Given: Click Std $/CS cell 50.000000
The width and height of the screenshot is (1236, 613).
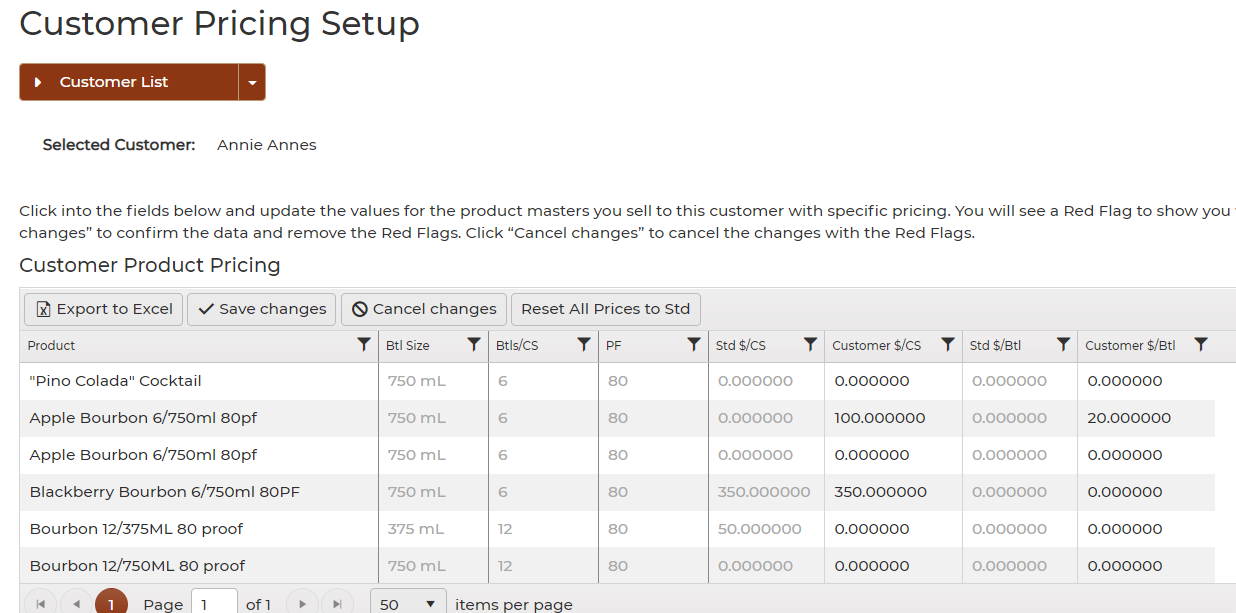Looking at the screenshot, I should (x=766, y=529).
